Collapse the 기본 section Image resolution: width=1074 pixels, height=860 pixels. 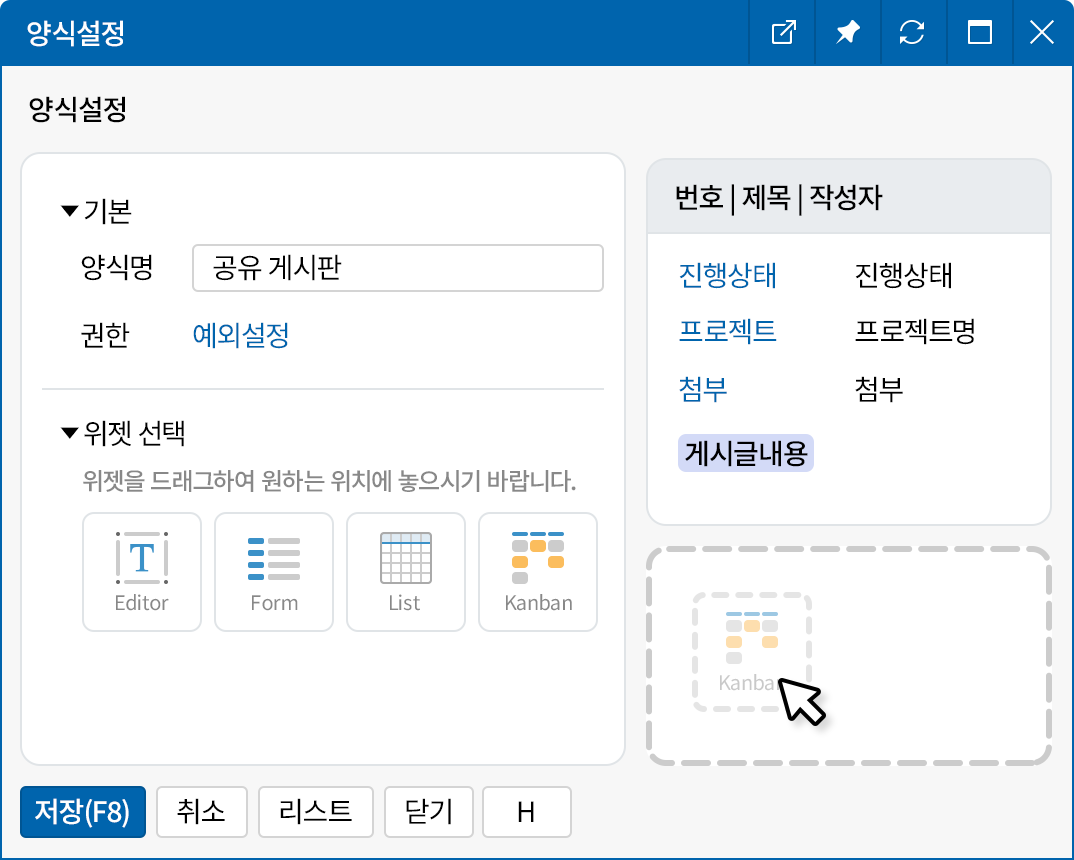pos(66,211)
